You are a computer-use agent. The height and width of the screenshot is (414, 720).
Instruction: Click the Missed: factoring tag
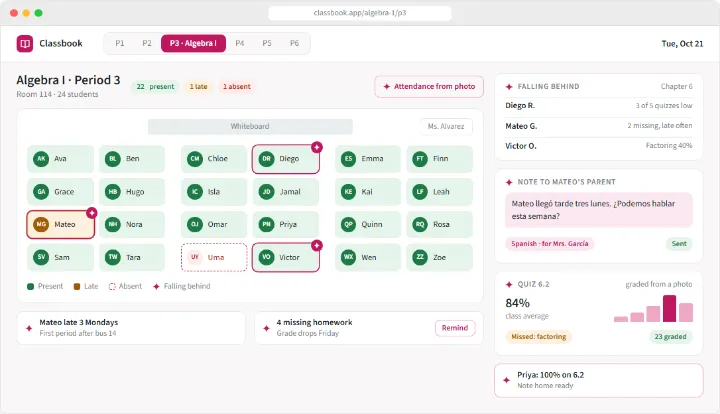coord(539,336)
